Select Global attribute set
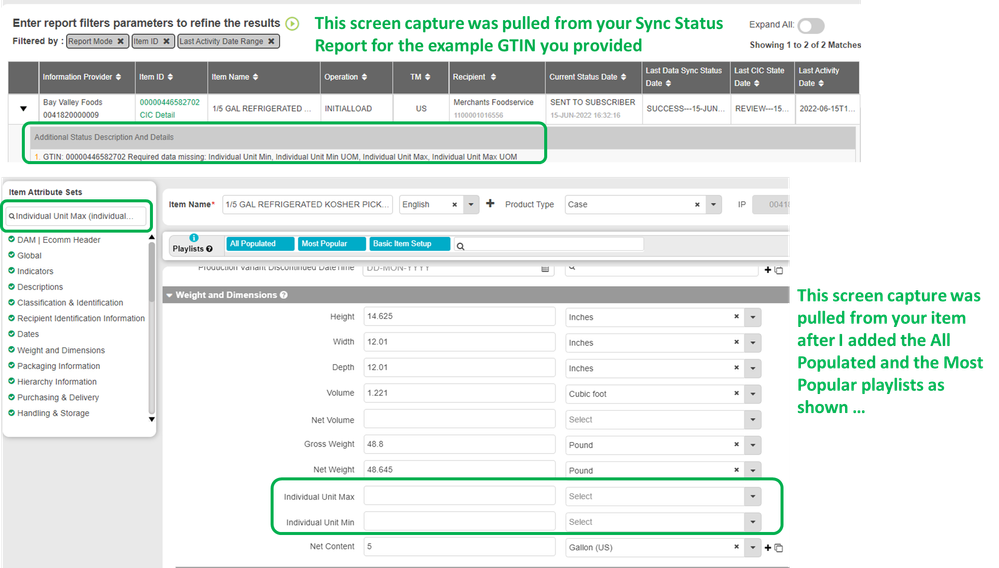The image size is (999, 568). [x=29, y=255]
